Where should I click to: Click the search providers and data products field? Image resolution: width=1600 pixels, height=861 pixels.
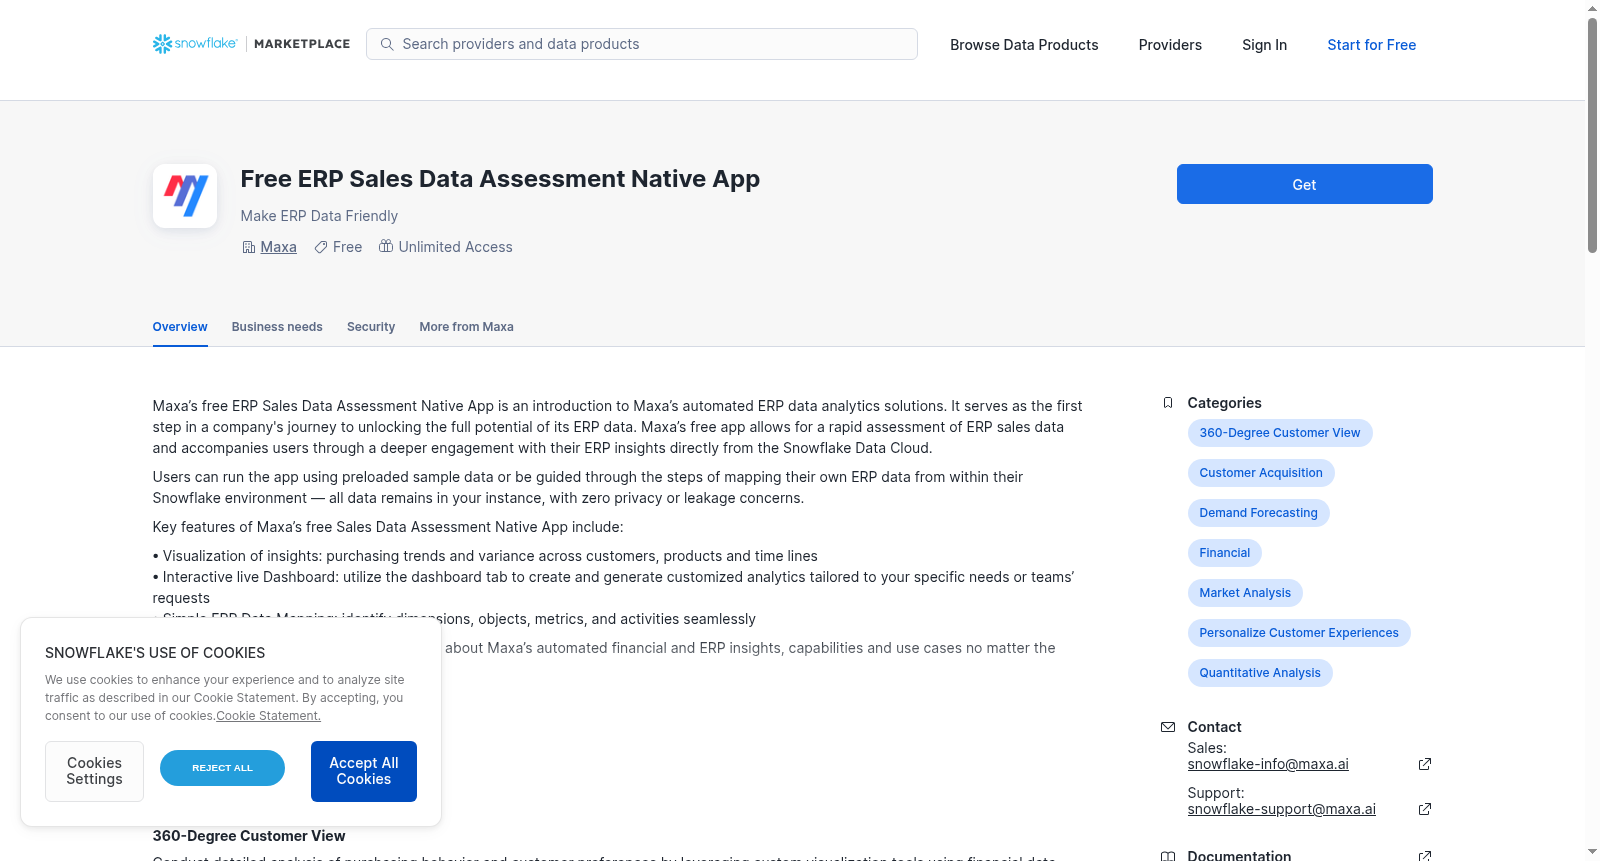pos(642,44)
